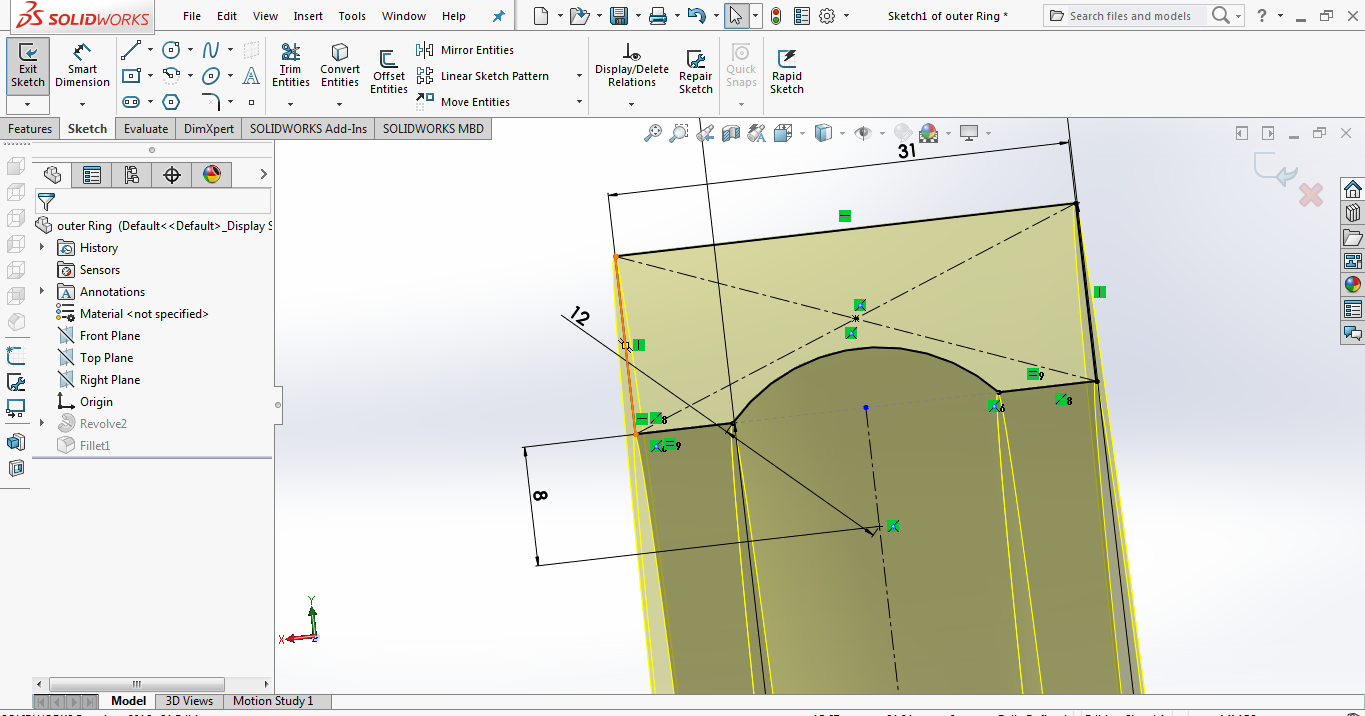Select Mirror Entities
The height and width of the screenshot is (716, 1365).
tap(465, 50)
